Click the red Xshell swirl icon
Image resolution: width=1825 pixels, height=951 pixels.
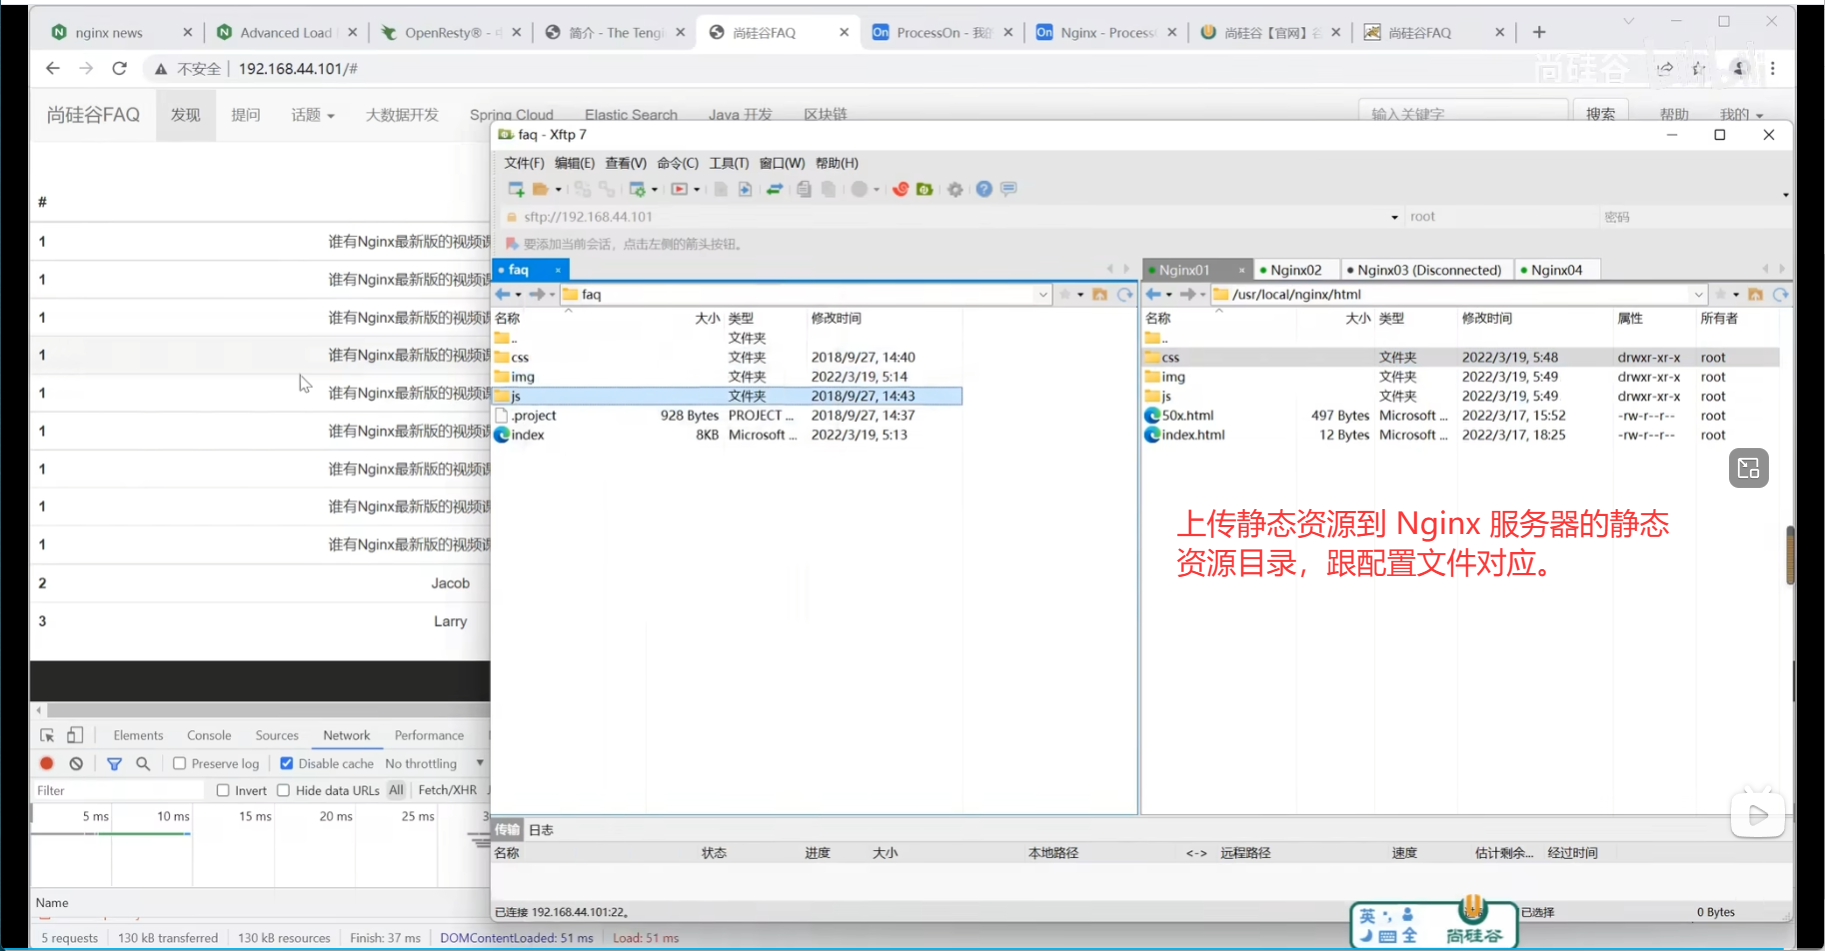(x=901, y=189)
